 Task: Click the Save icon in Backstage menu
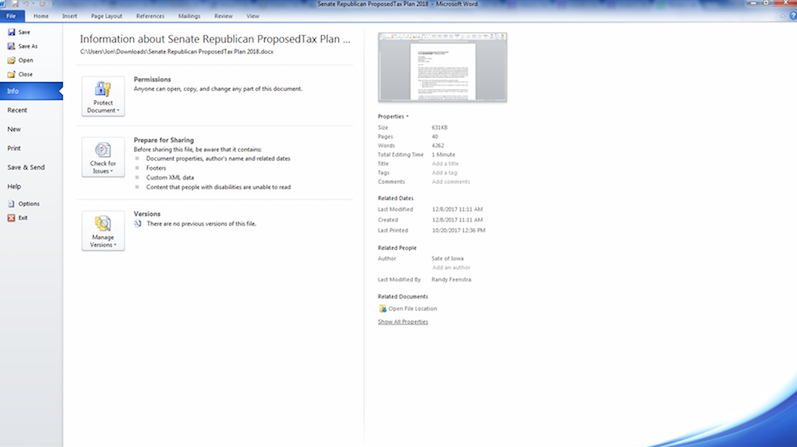[x=11, y=32]
